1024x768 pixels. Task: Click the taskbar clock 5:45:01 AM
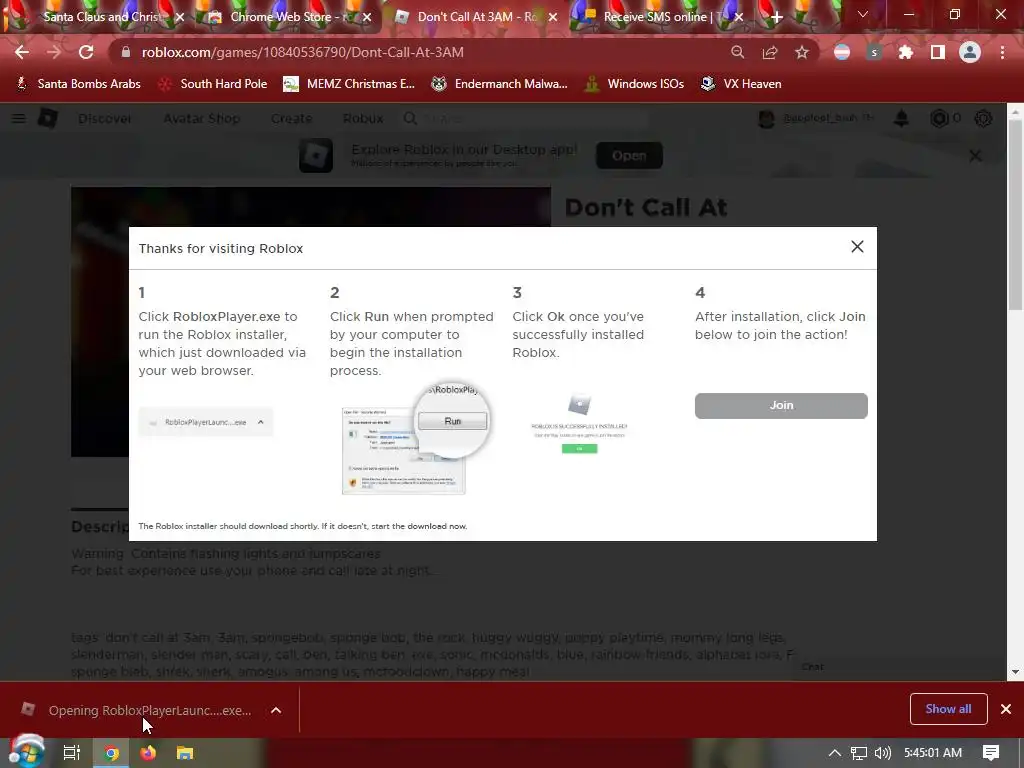click(x=933, y=753)
